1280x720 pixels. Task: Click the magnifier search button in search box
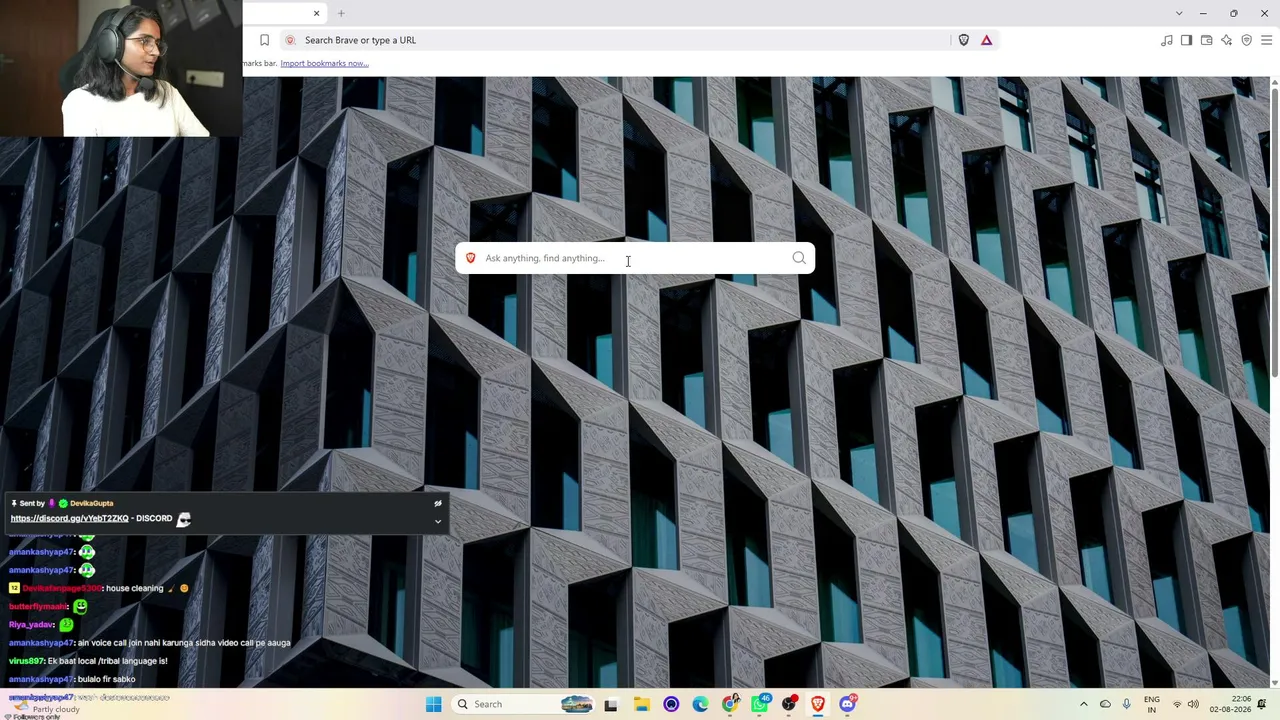tap(799, 258)
